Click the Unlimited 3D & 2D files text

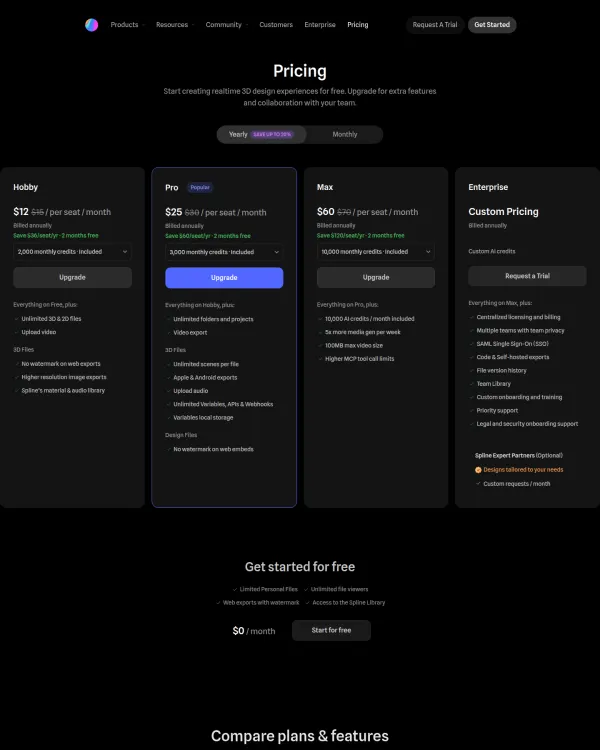coord(51,319)
